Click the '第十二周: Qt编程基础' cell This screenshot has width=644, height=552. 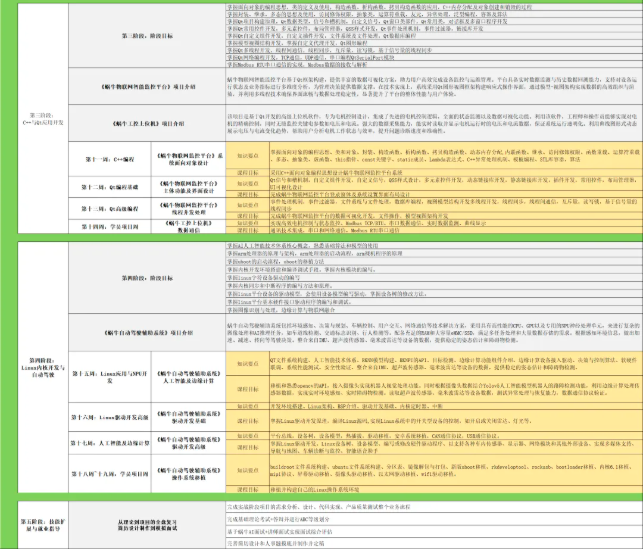[110, 187]
